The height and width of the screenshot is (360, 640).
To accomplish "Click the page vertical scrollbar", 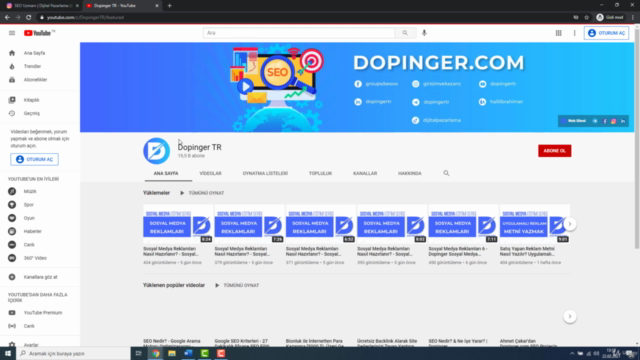I will pyautogui.click(x=637, y=139).
